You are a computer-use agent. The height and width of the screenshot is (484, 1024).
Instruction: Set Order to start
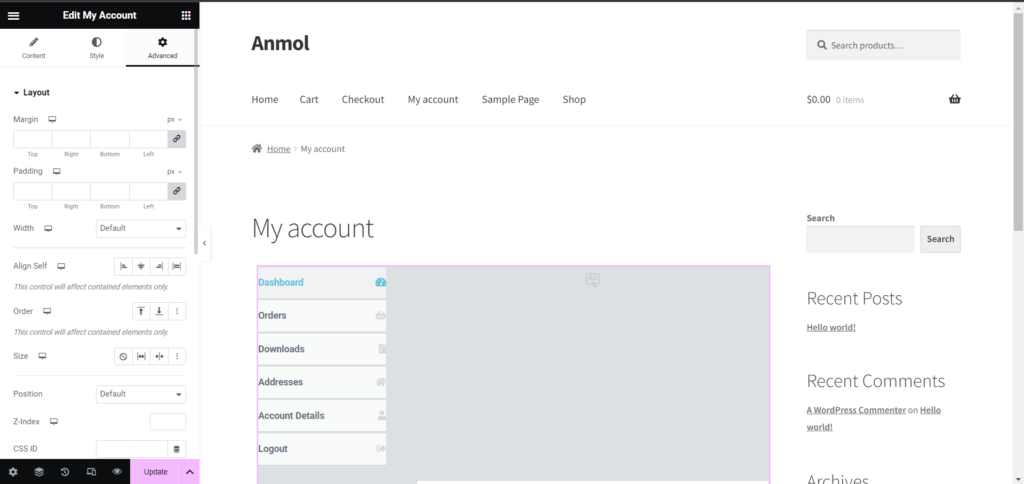141,312
